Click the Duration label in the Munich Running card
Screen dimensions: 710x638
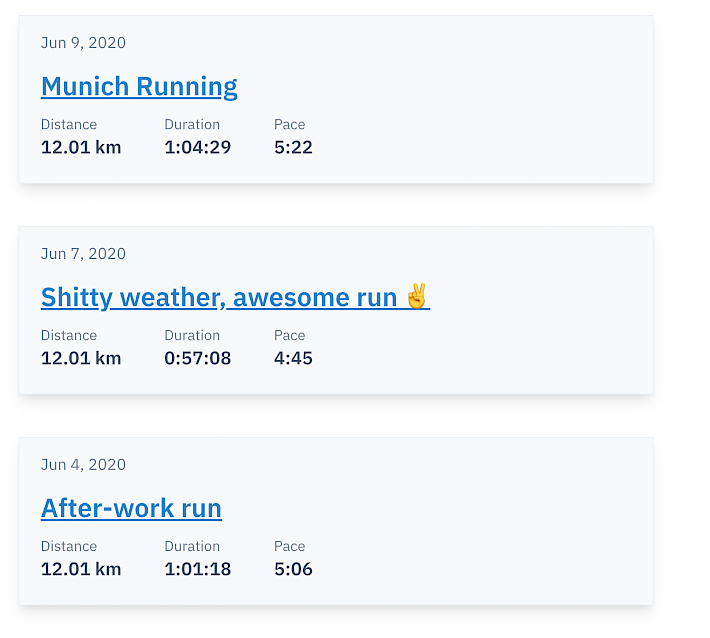click(192, 125)
